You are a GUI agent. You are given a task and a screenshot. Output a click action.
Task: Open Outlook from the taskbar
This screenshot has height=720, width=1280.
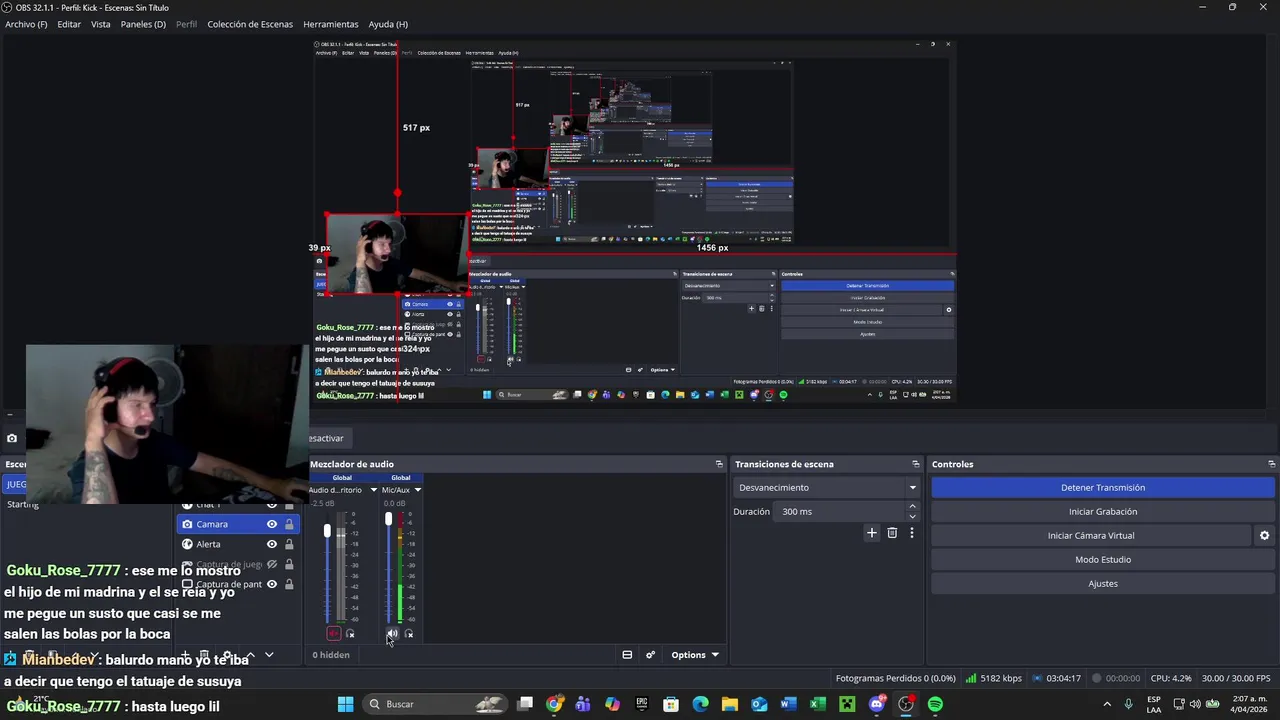(x=759, y=704)
